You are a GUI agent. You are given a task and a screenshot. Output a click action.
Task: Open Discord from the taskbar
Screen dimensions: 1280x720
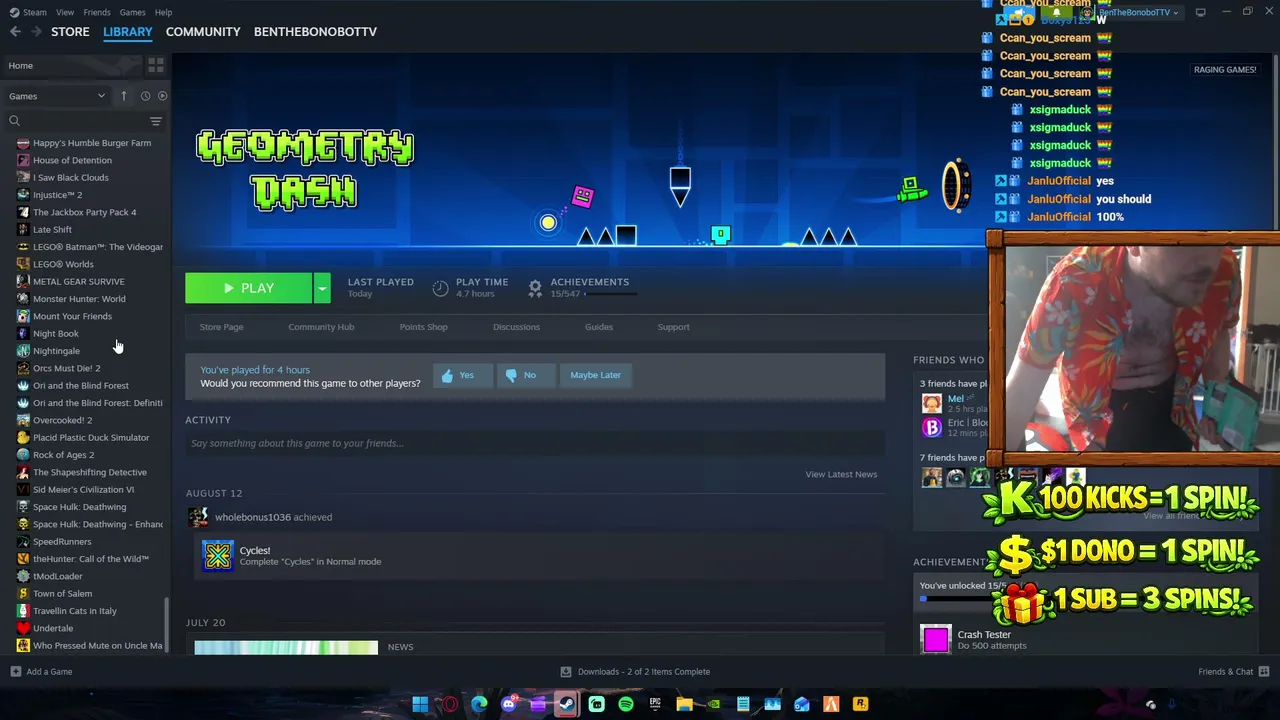(508, 704)
